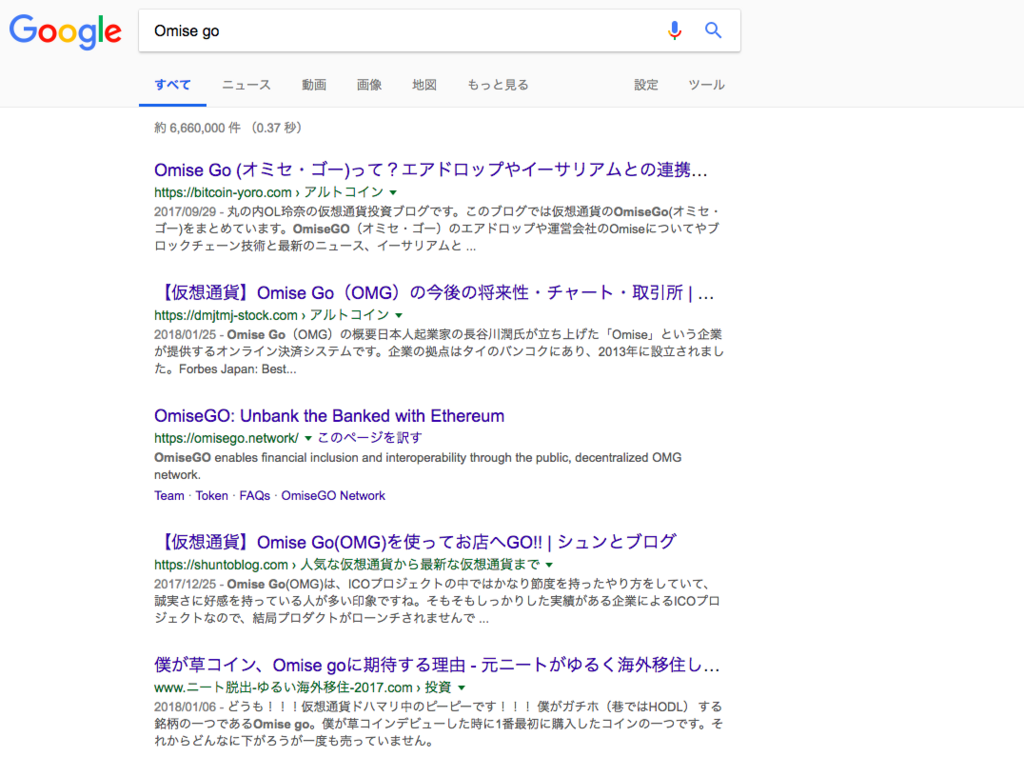This screenshot has width=1024, height=757.
Task: Click the magnifying glass search button
Action: tap(713, 30)
